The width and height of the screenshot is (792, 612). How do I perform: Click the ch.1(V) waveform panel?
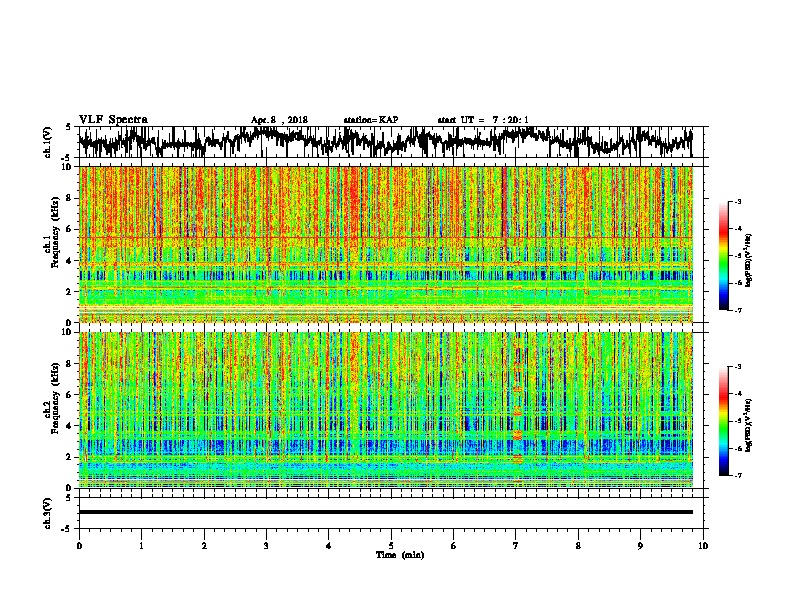[x=393, y=142]
